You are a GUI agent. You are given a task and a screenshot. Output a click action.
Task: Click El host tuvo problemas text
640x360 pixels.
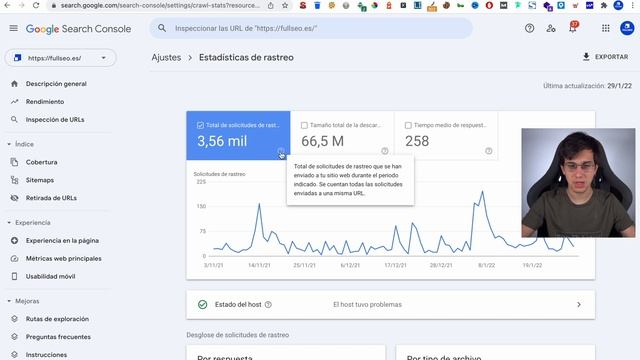click(367, 304)
